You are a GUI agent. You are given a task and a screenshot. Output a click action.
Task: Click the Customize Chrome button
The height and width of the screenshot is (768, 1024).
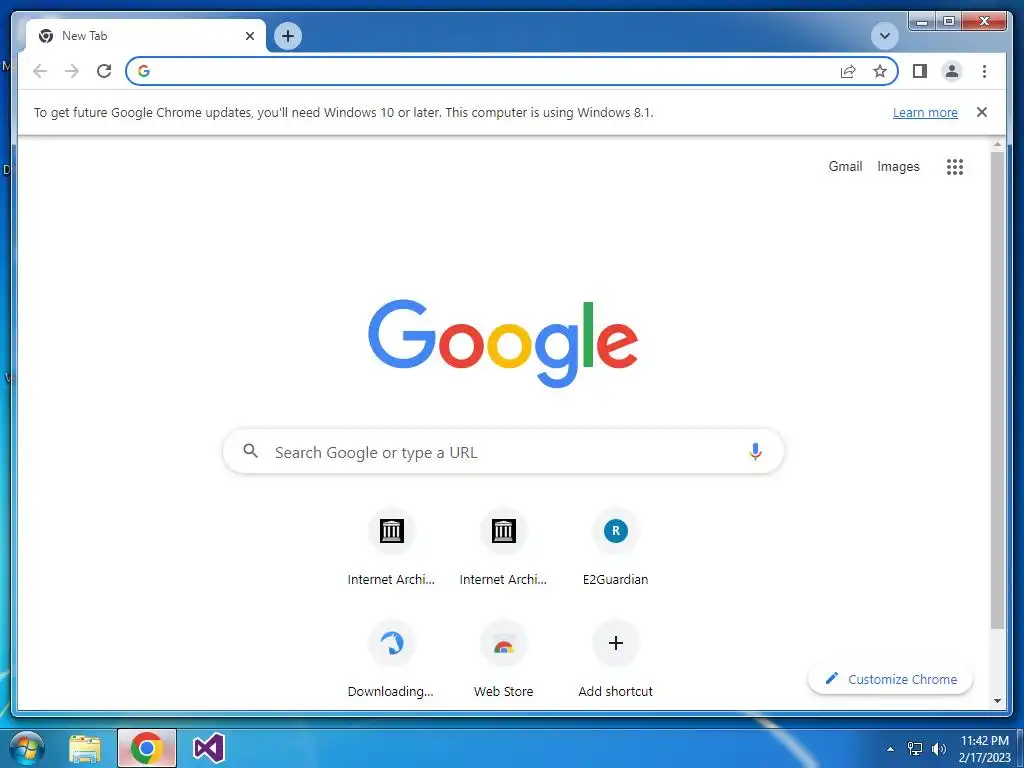click(x=890, y=679)
